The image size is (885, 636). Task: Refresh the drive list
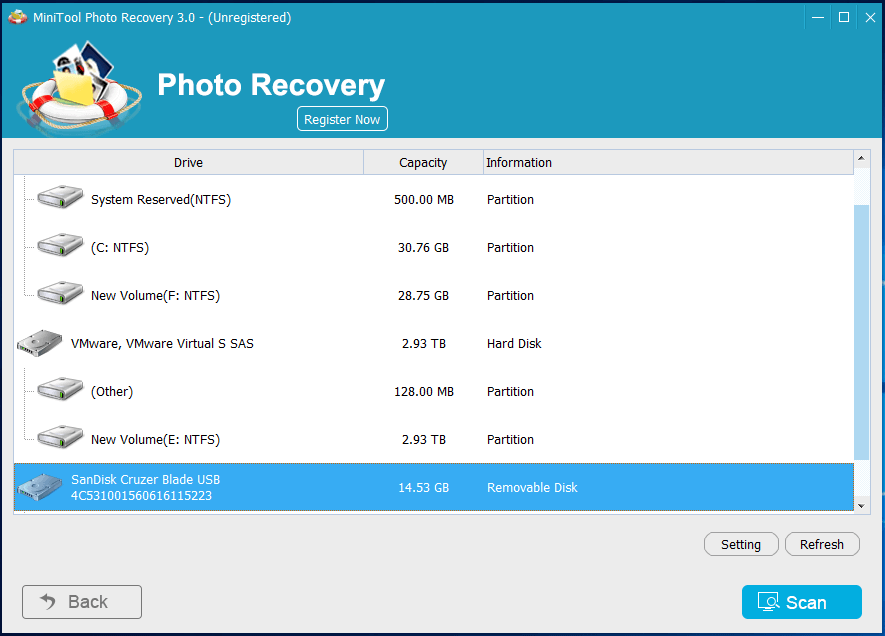pos(822,545)
